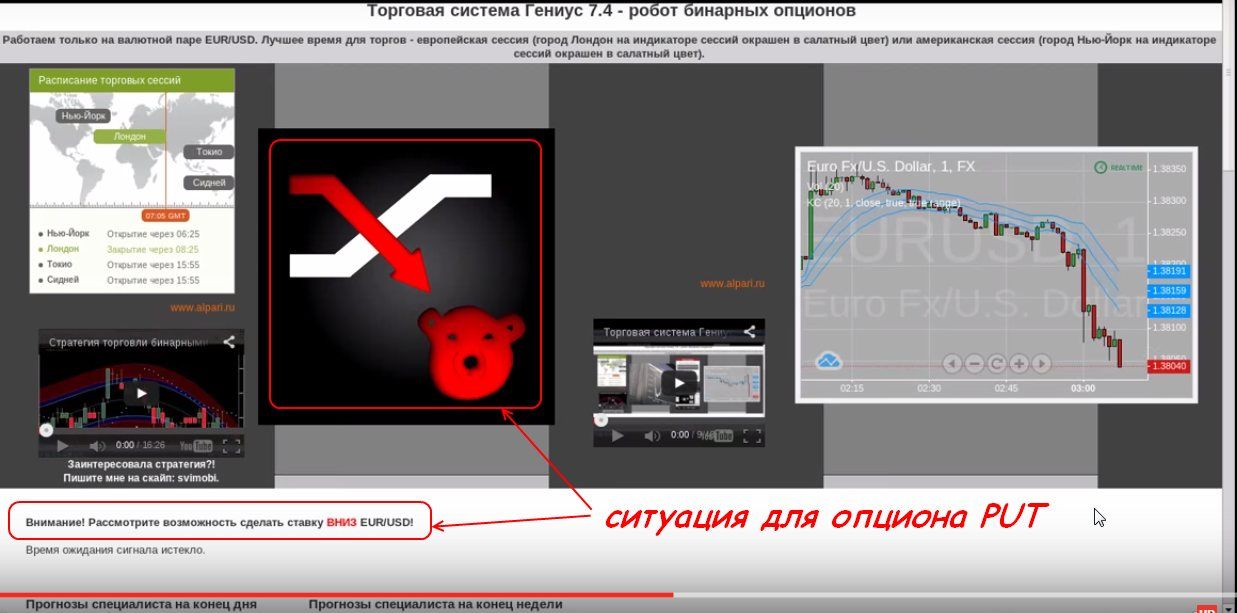Screen dimensions: 1237x613
Task: Click the red 1.38040 current price label
Action: tap(1167, 367)
